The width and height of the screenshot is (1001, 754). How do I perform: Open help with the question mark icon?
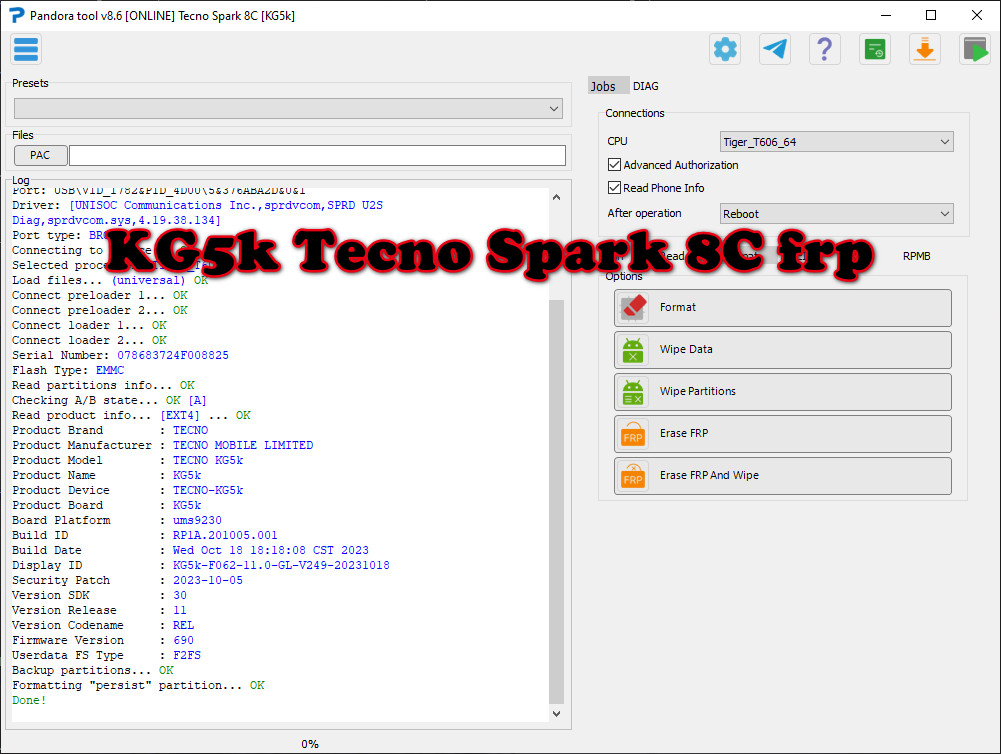pyautogui.click(x=824, y=49)
